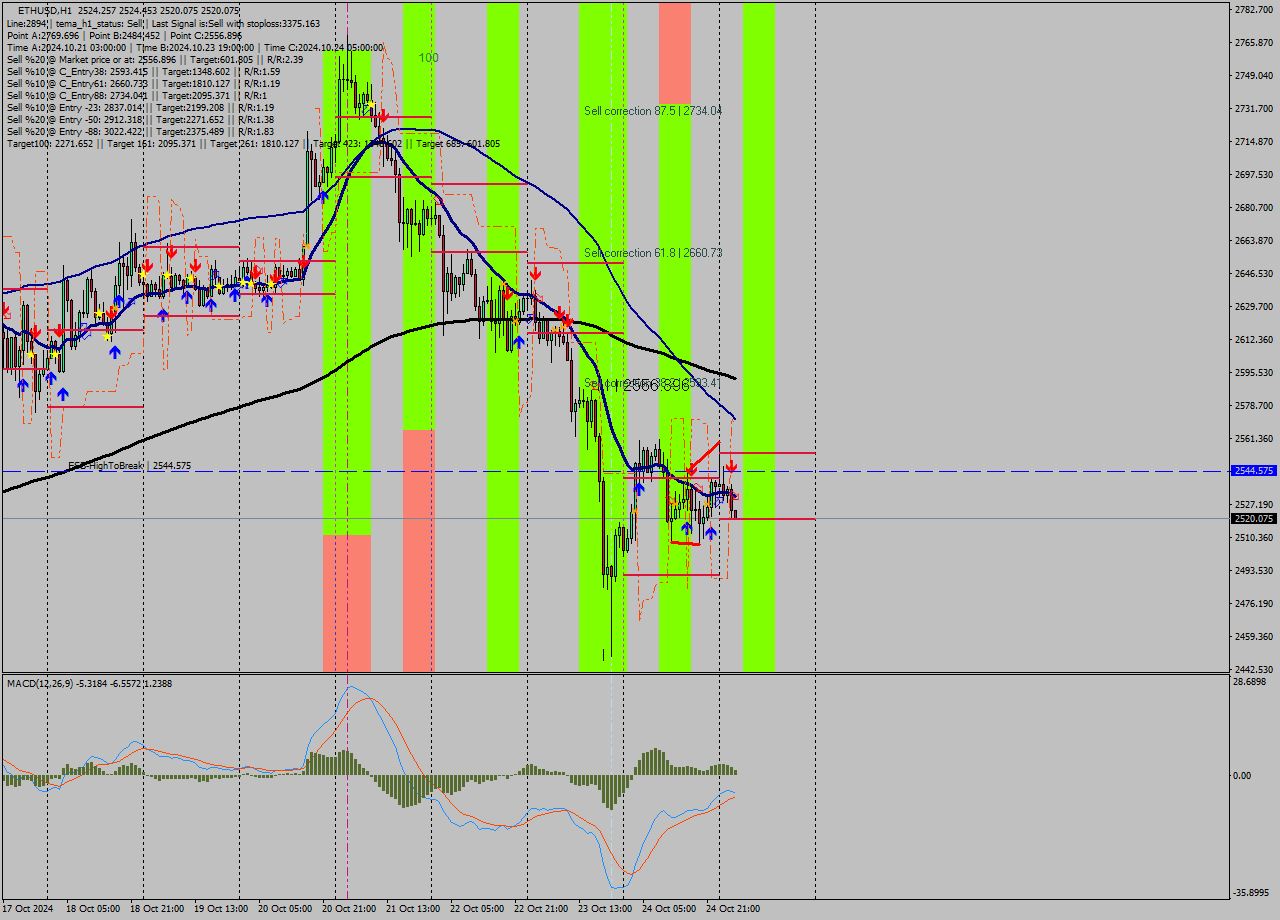Click the 2520.075 current price tag
This screenshot has width=1280, height=920.
click(x=1254, y=518)
